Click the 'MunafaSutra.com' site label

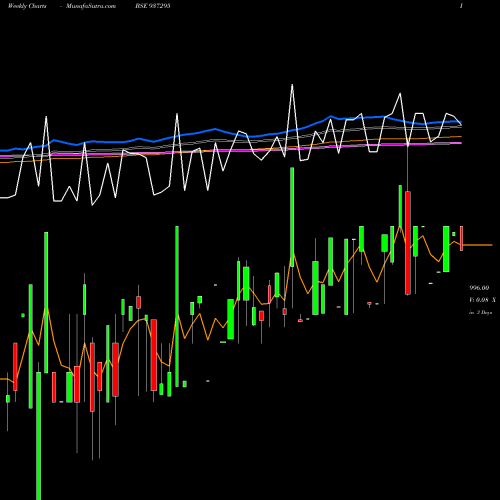pos(91,6)
